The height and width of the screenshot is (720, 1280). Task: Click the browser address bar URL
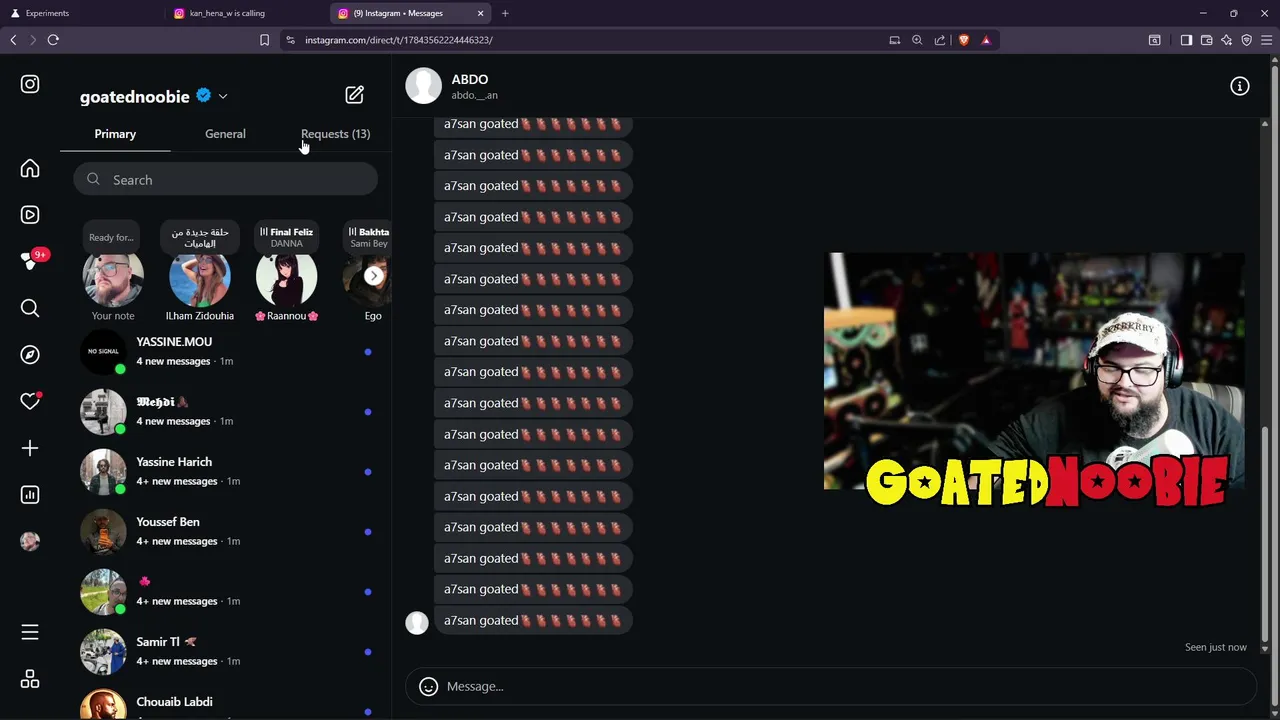tap(399, 40)
